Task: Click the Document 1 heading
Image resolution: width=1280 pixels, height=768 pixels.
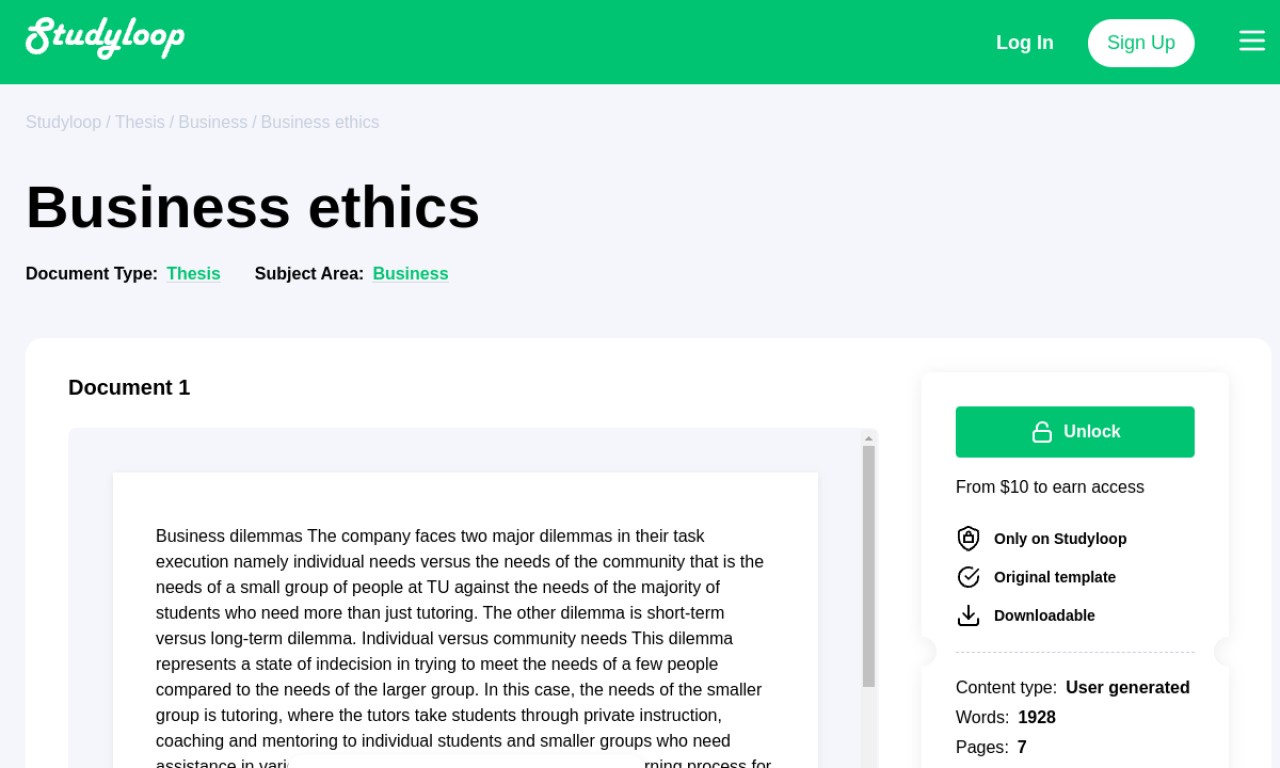Action: [129, 388]
